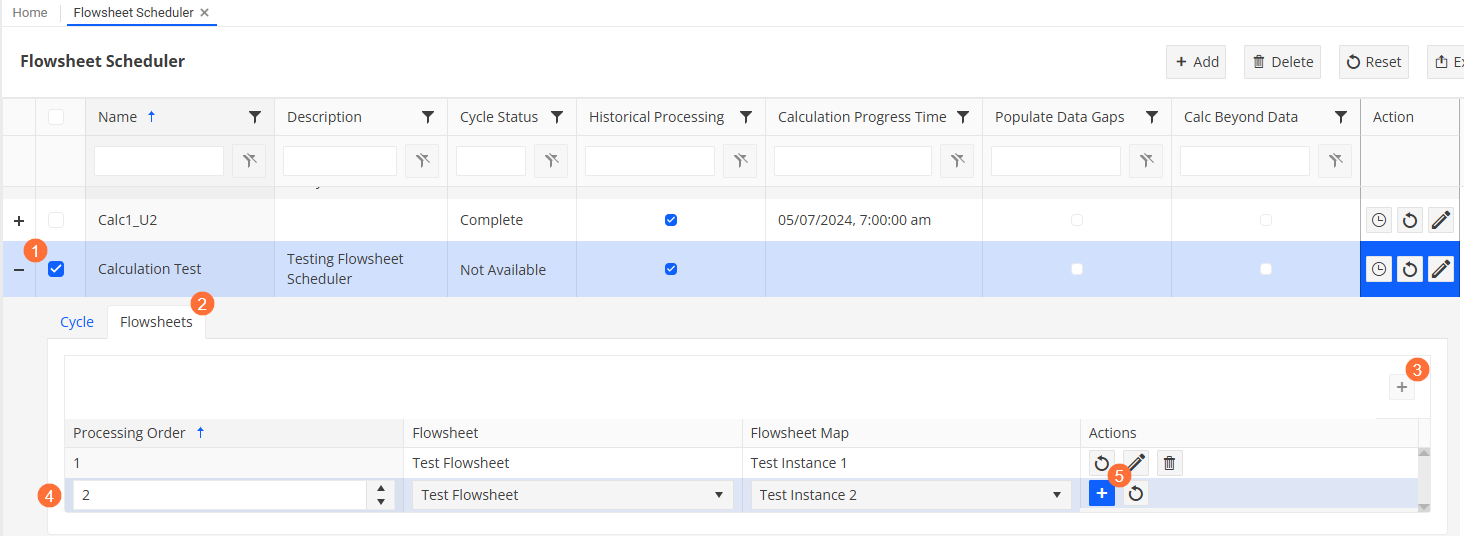This screenshot has width=1464, height=536.
Task: Open filter menu on Calculation Progress Time header
Action: pos(963,117)
